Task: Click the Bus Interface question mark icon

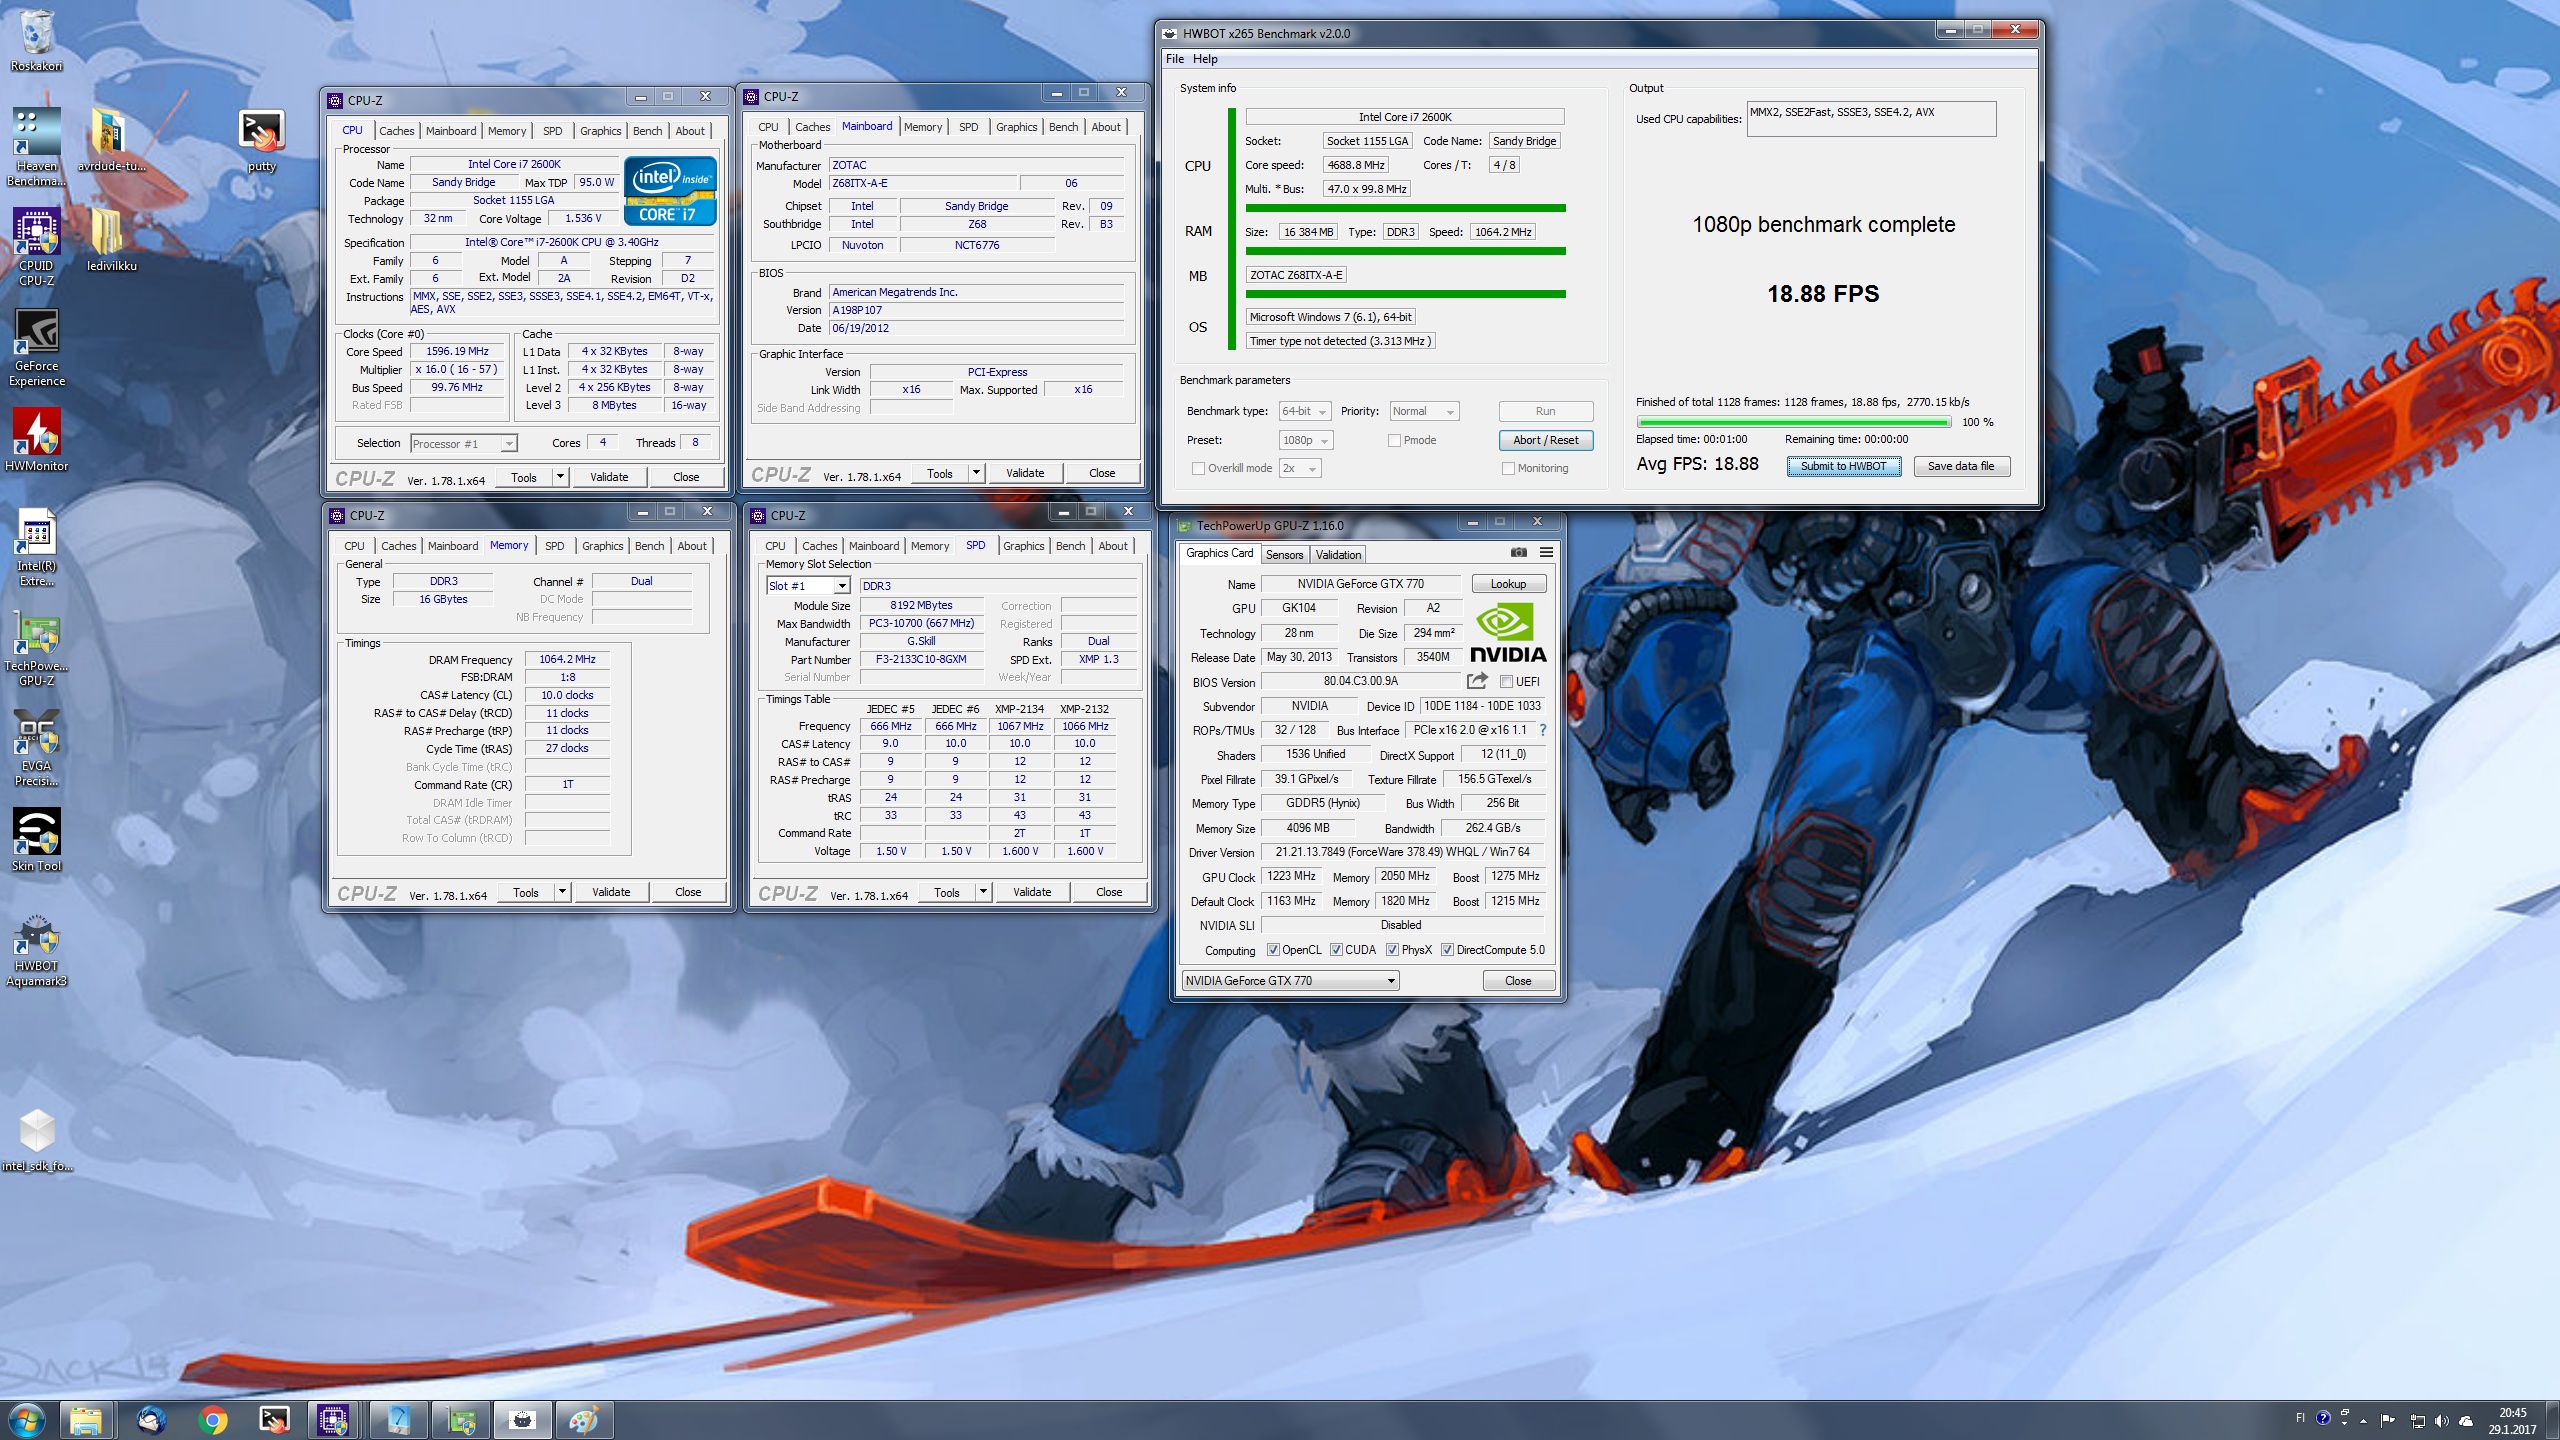Action: point(1543,730)
